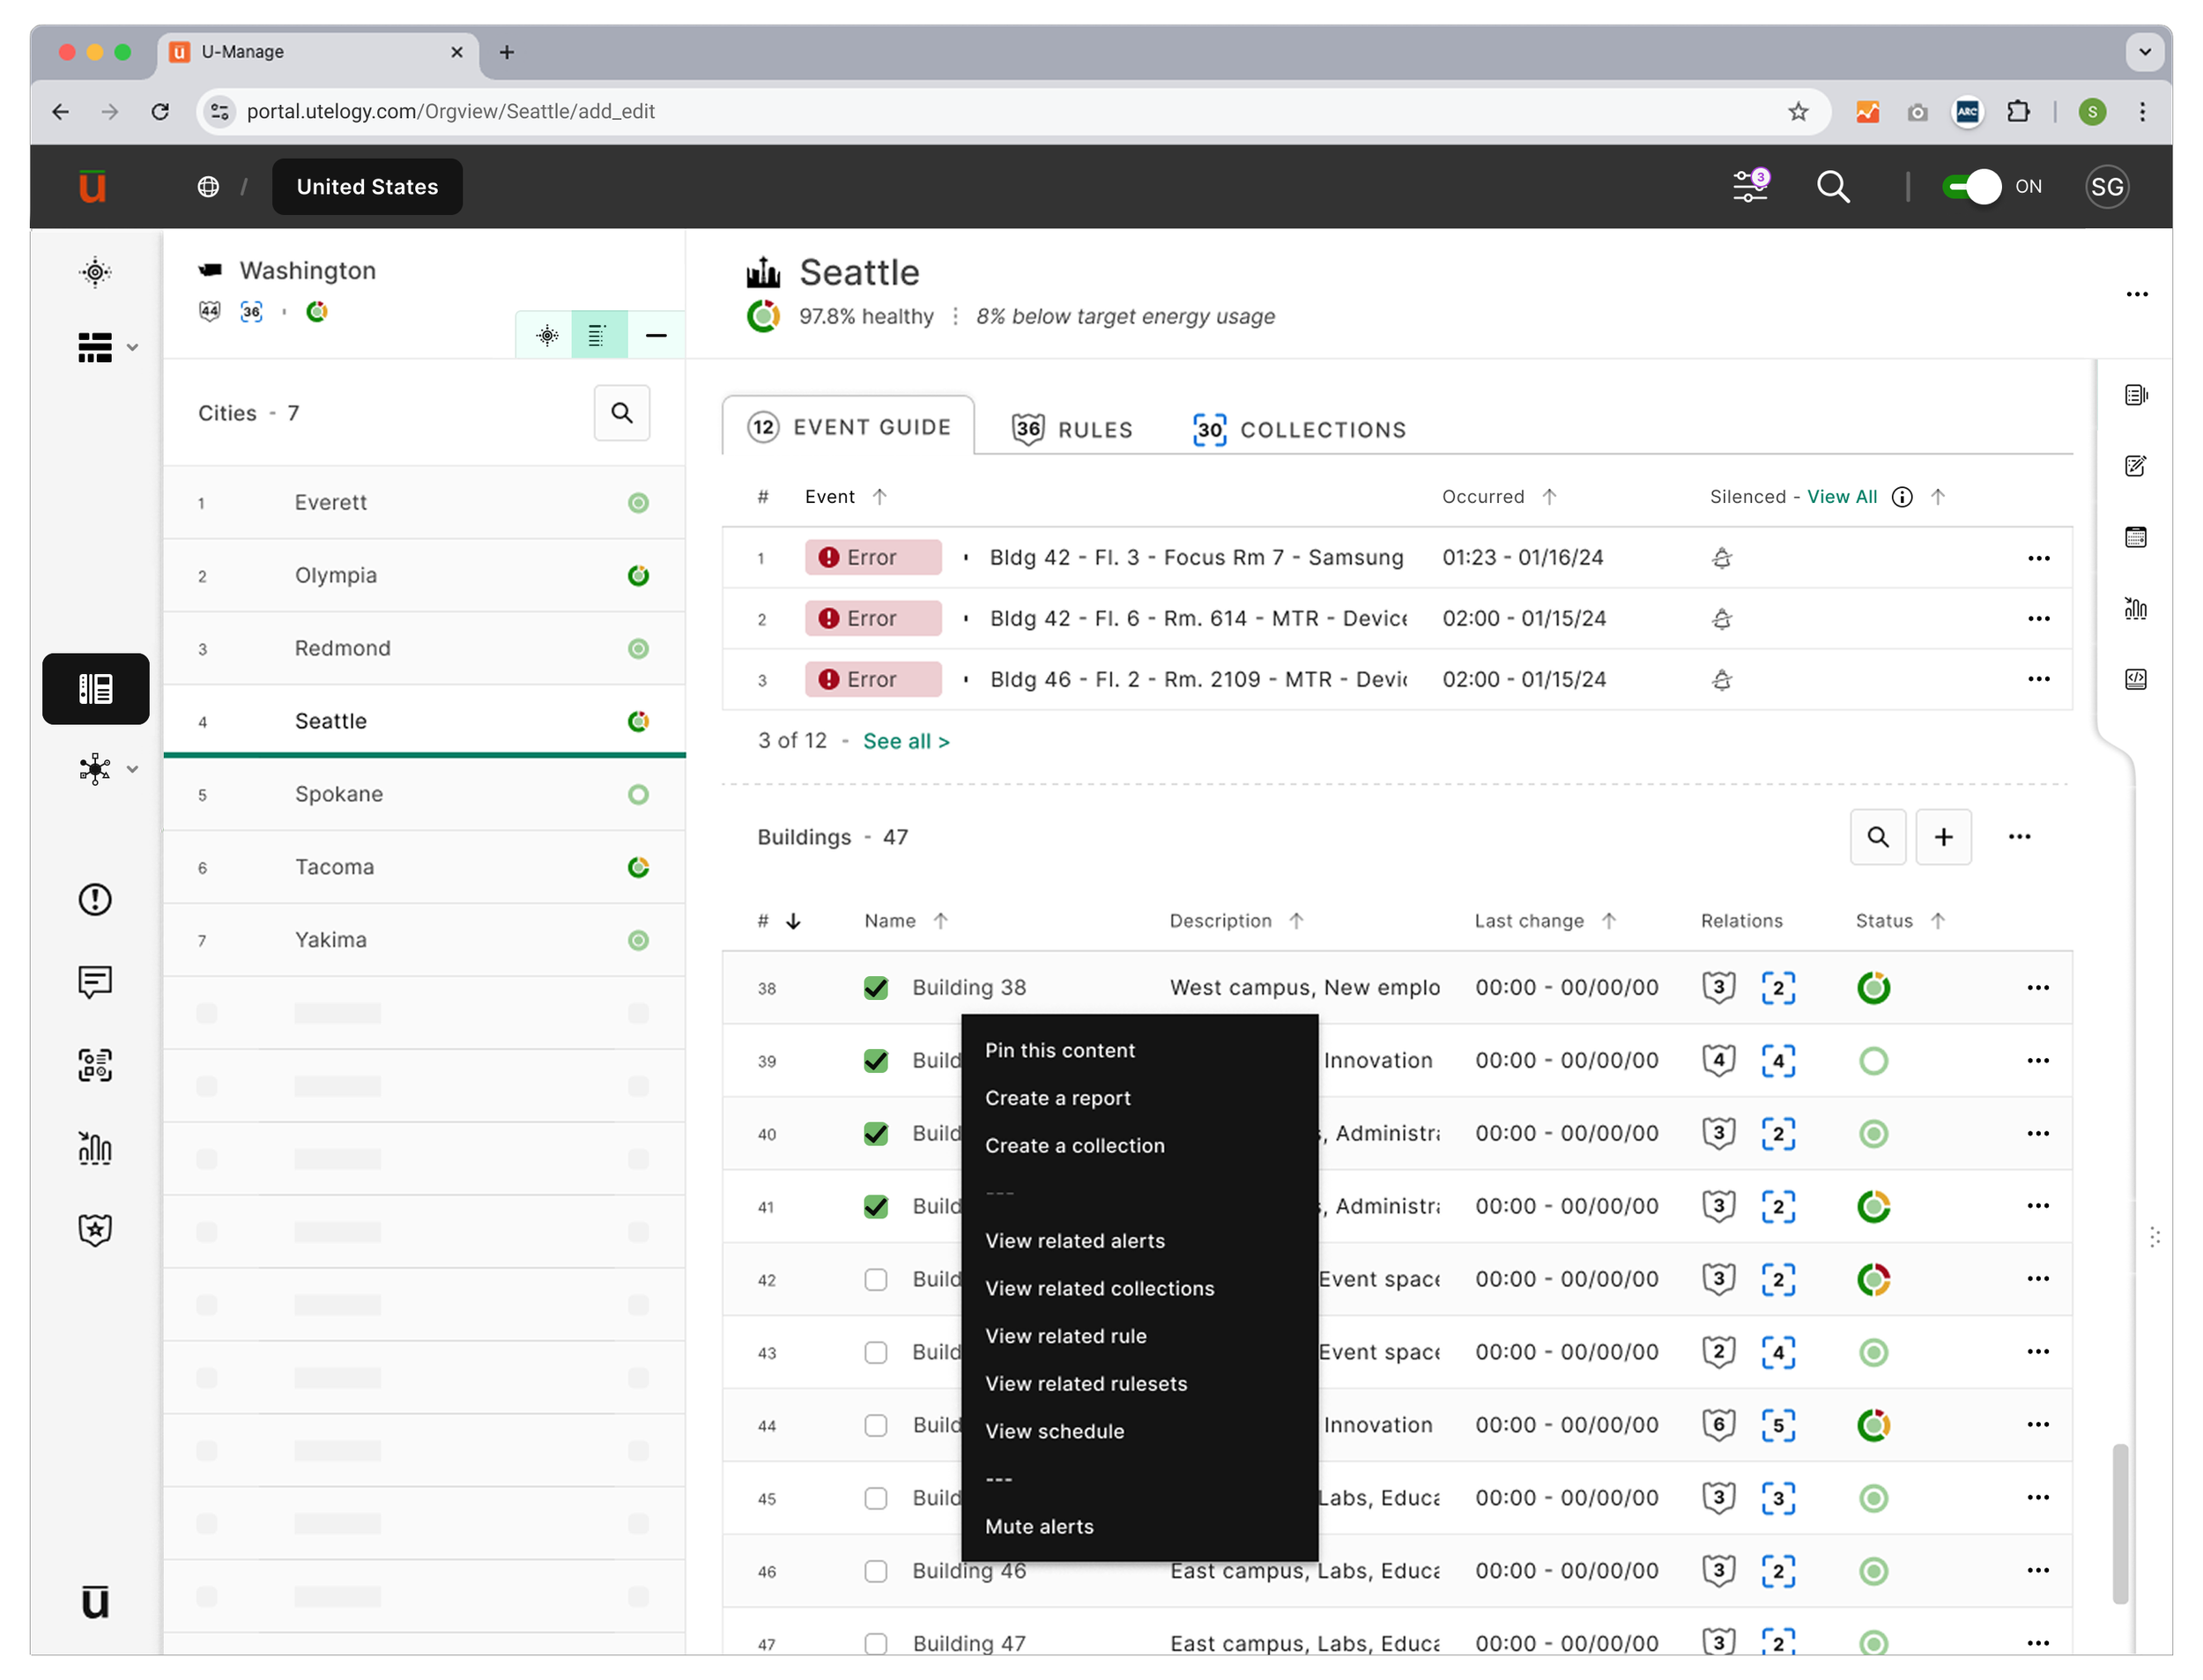Add a new building with plus button
Image resolution: width=2203 pixels, height=1680 pixels.
pyautogui.click(x=1943, y=837)
